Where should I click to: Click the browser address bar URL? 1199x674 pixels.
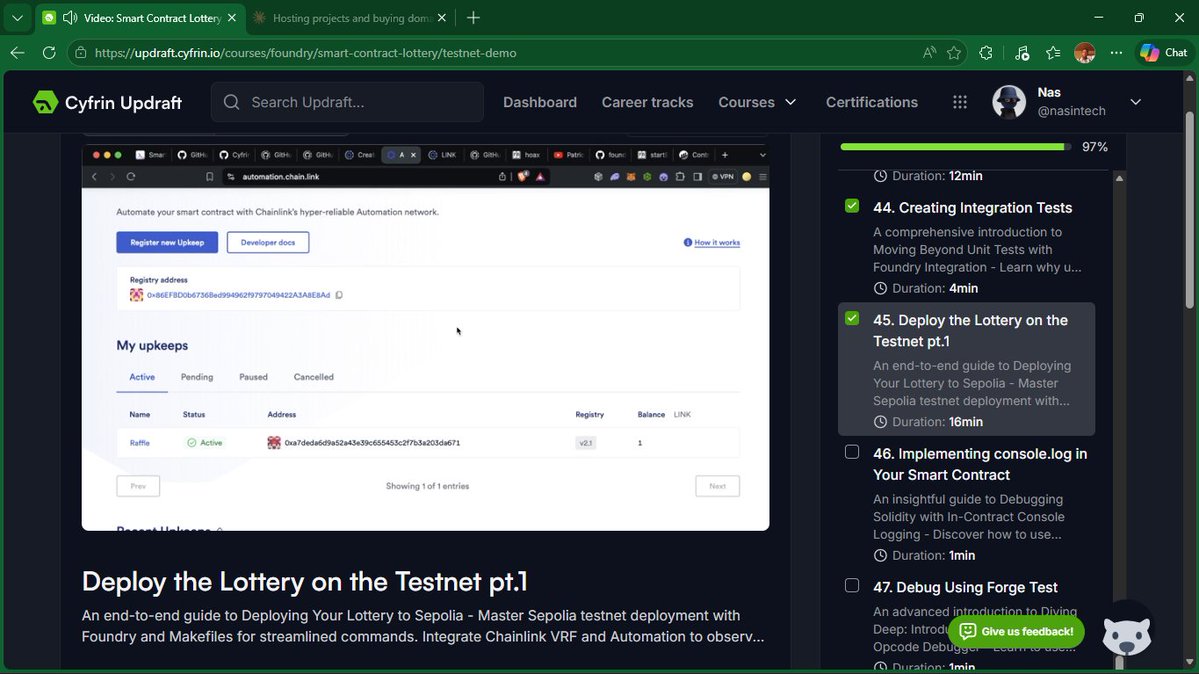click(x=305, y=53)
